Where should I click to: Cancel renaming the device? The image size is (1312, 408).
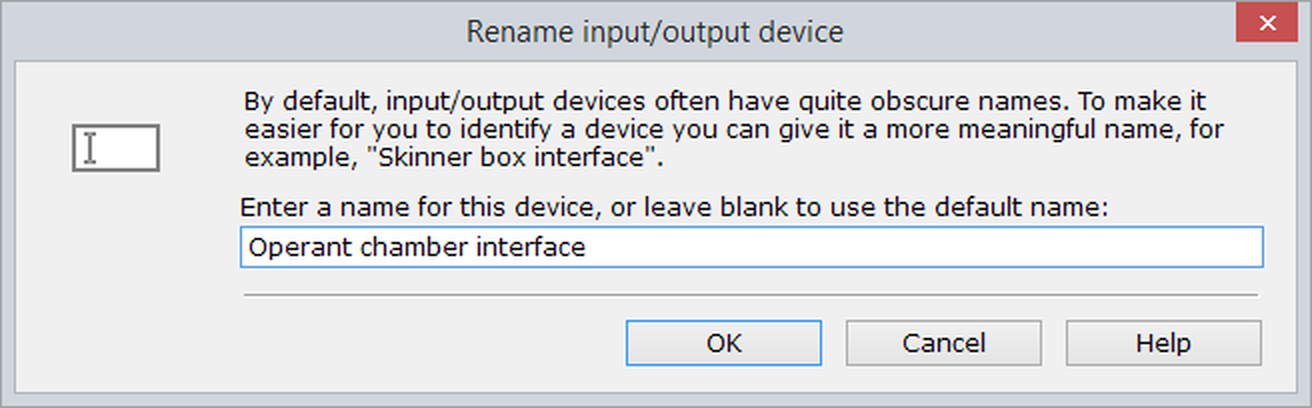pos(943,343)
